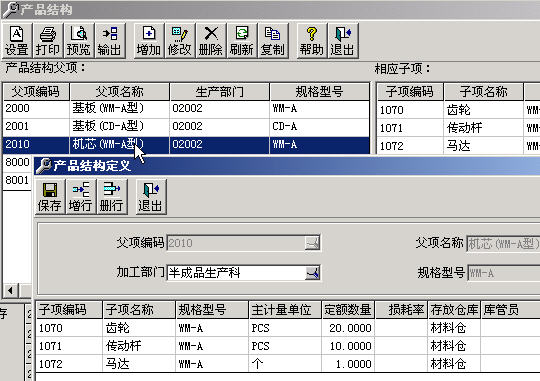Open 预览 print preview
Viewport: 540px width, 381px height.
click(x=79, y=41)
